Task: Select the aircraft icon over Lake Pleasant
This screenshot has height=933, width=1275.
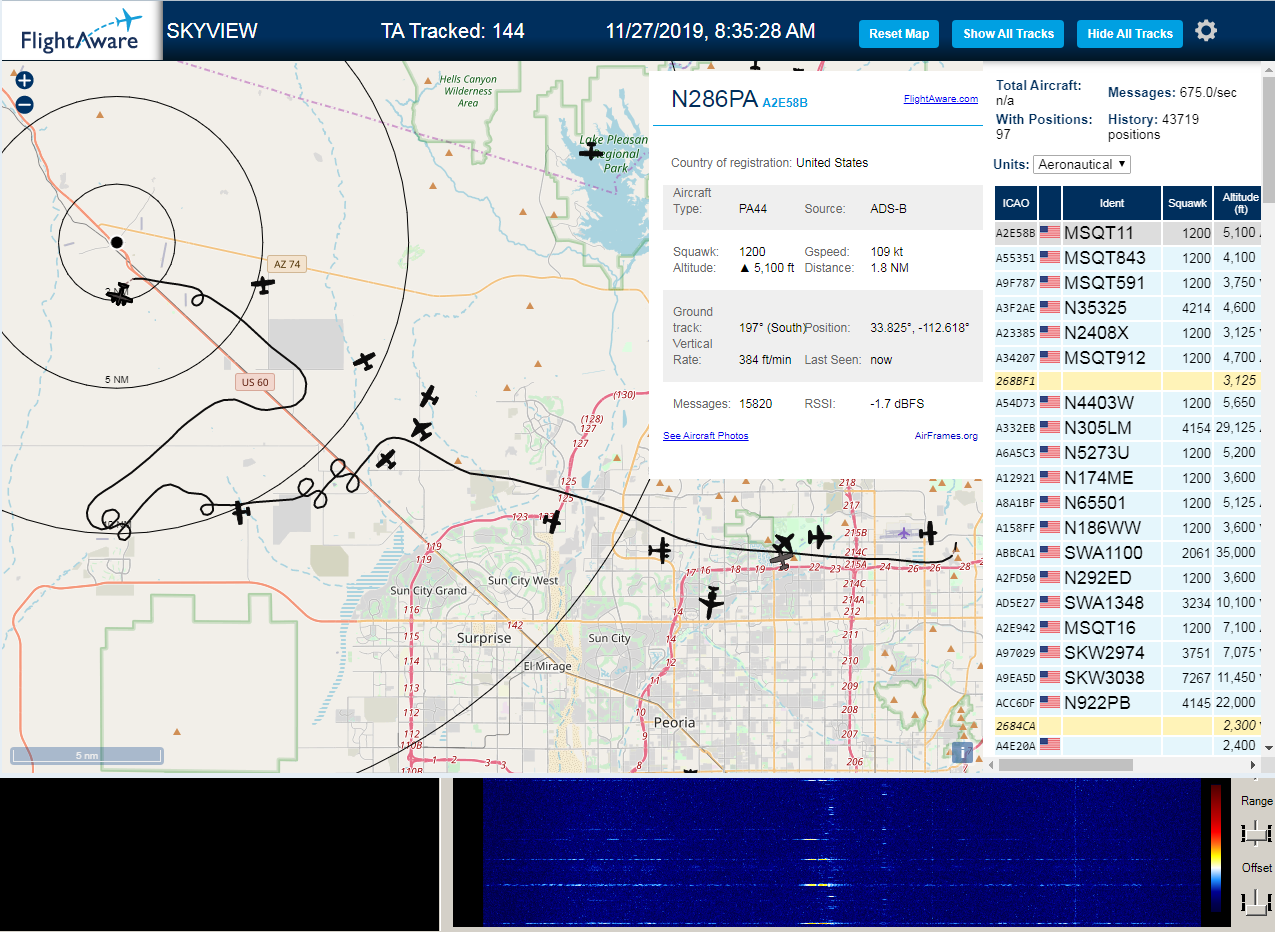Action: (592, 151)
